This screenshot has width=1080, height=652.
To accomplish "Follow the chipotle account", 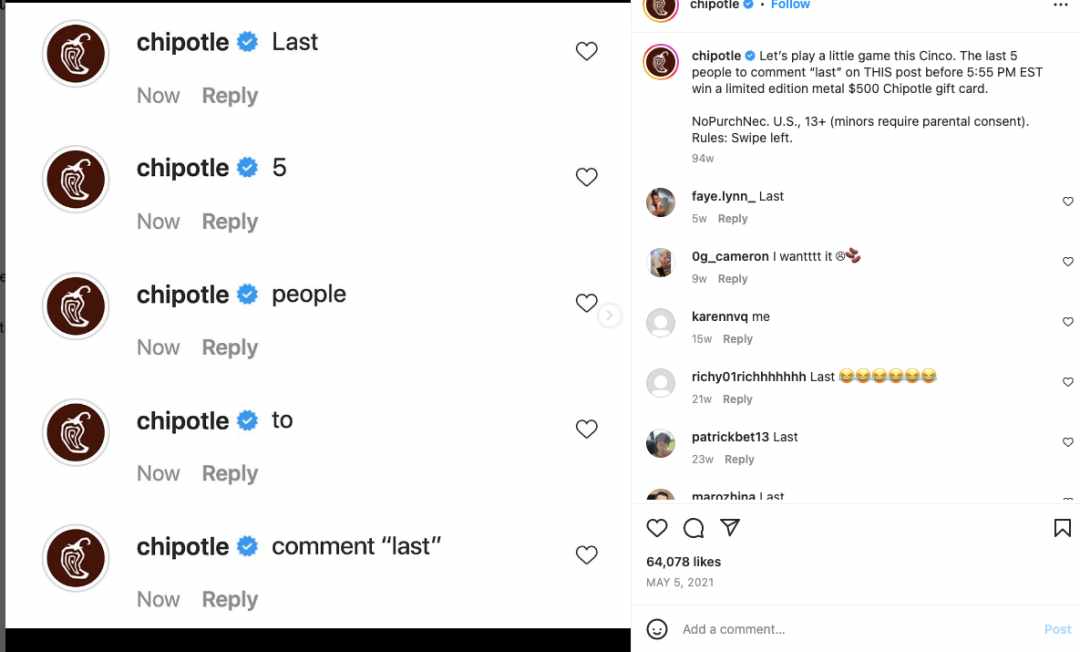I will 790,5.
